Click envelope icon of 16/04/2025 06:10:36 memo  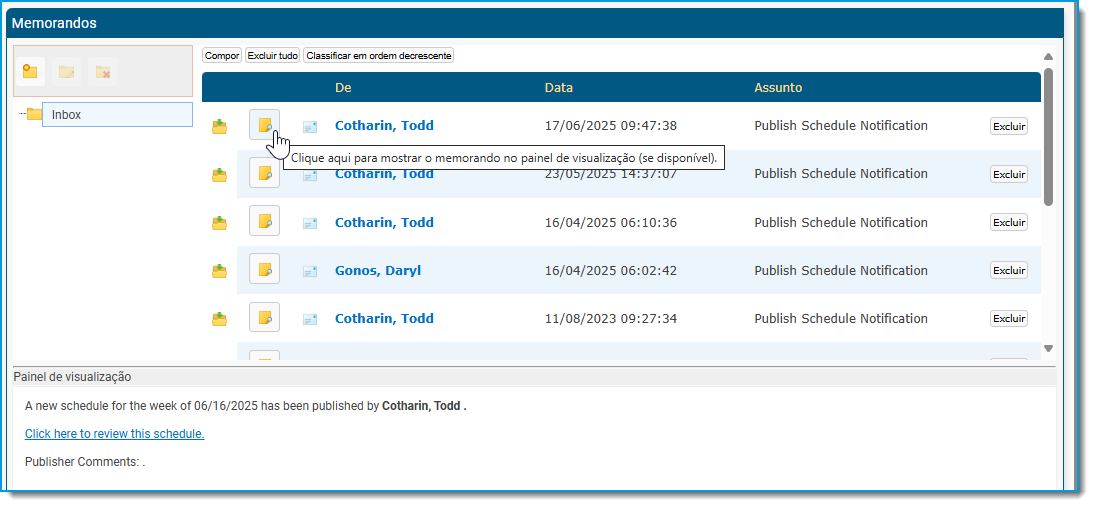click(x=310, y=224)
